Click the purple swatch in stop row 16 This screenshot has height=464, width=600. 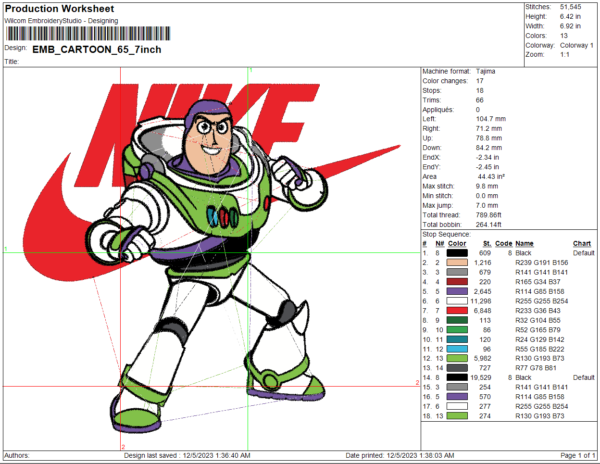(457, 397)
